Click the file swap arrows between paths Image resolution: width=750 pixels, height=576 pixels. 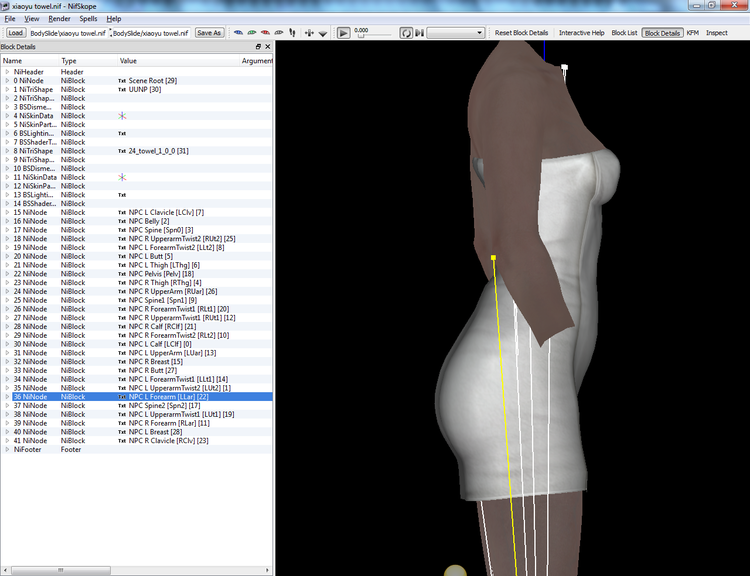pyautogui.click(x=110, y=33)
